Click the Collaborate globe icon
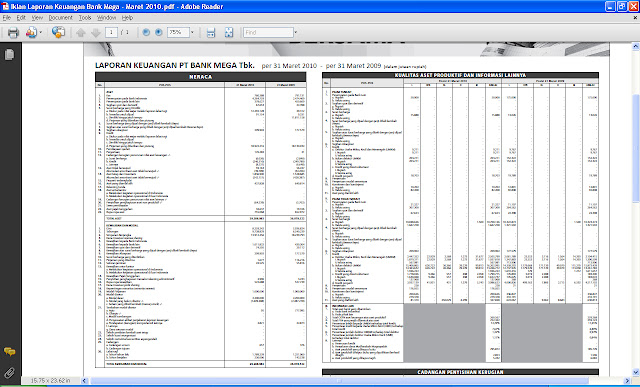The image size is (640, 387). point(58,32)
